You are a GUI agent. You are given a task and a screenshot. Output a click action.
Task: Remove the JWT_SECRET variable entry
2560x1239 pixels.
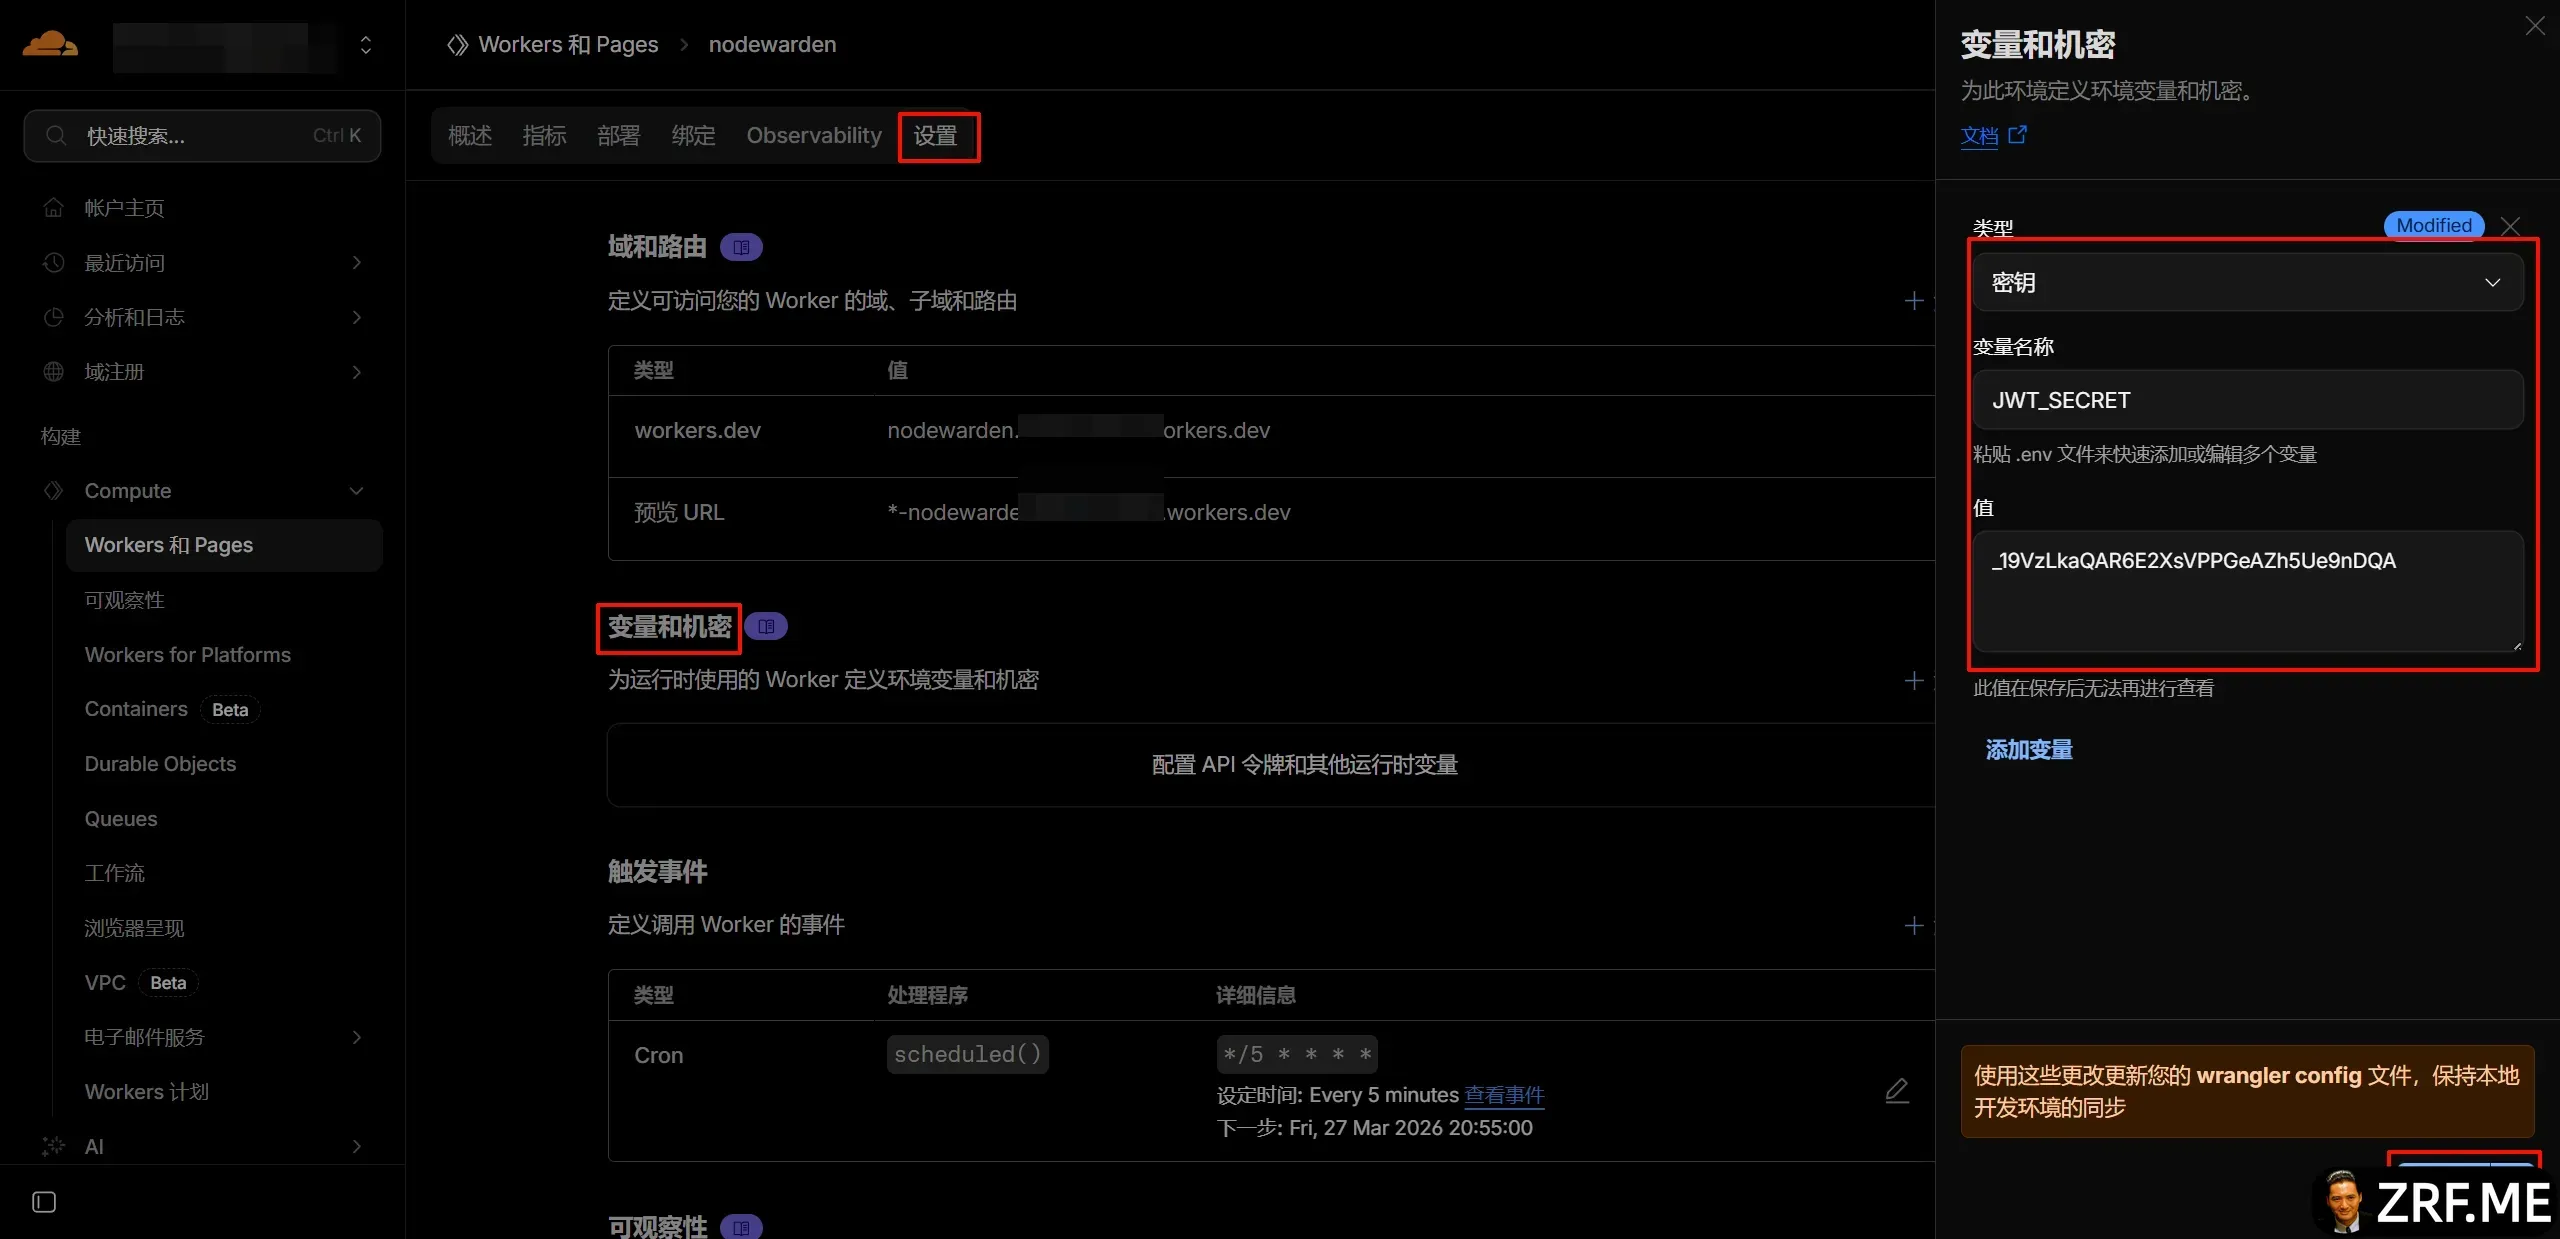coord(2510,226)
